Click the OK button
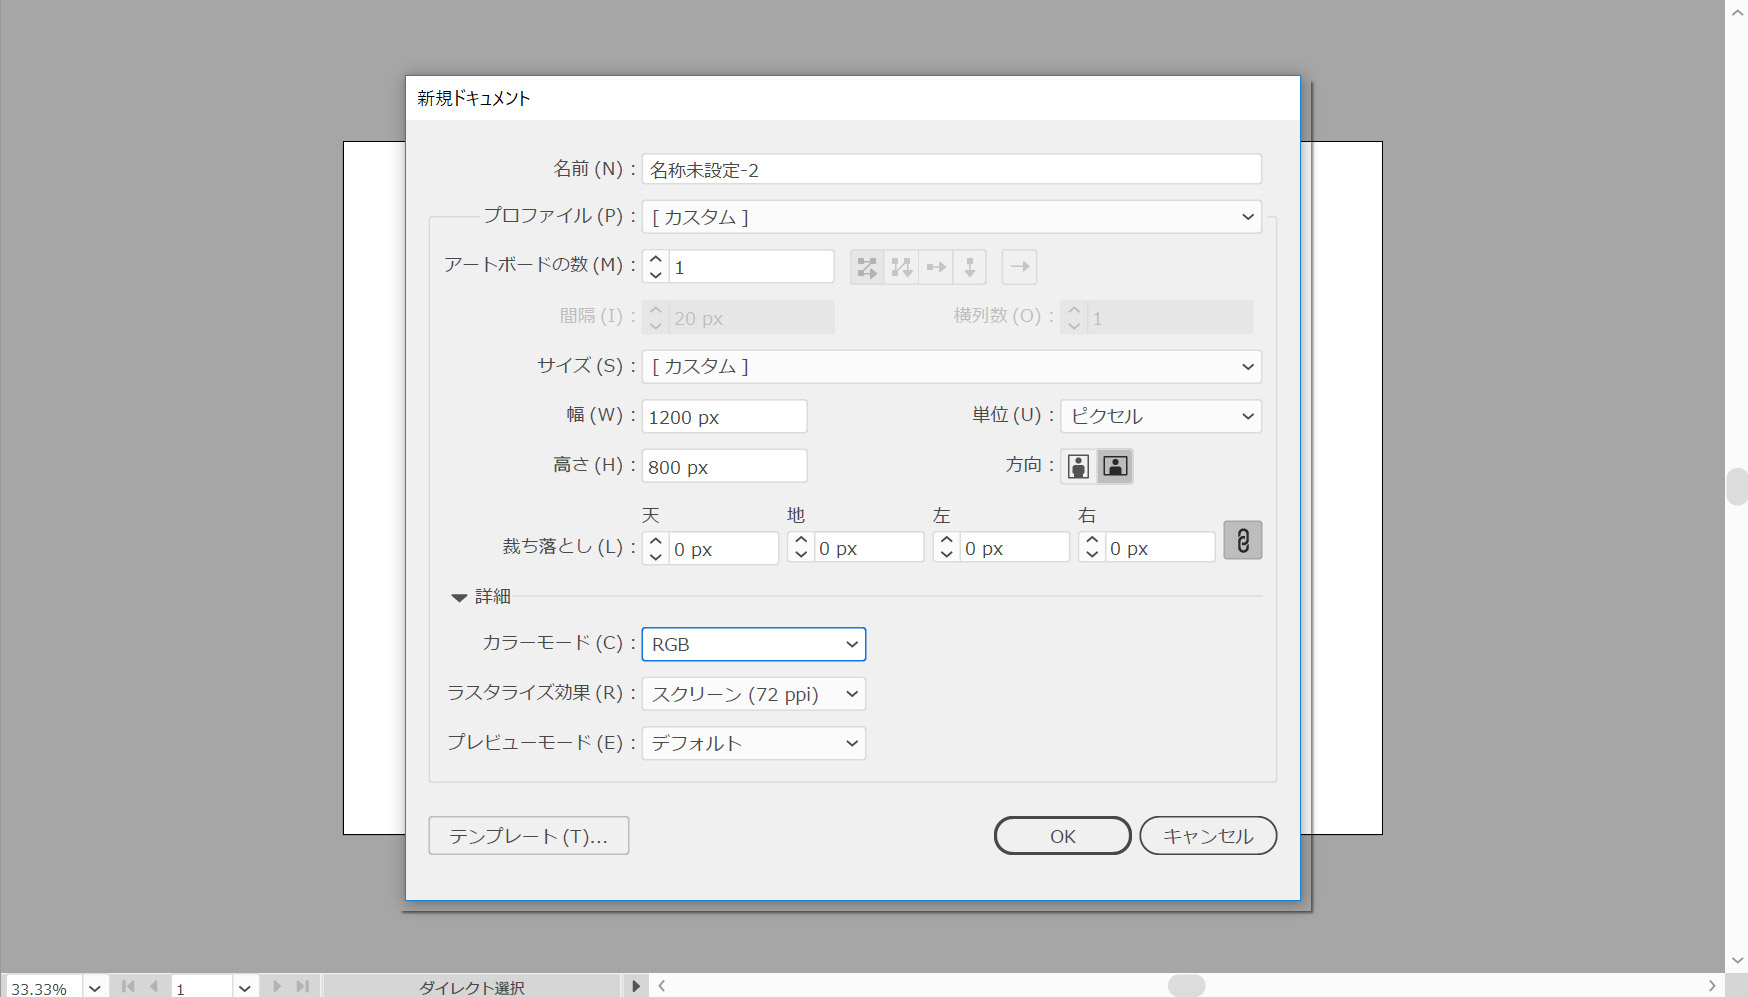This screenshot has height=997, width=1748. pyautogui.click(x=1062, y=836)
